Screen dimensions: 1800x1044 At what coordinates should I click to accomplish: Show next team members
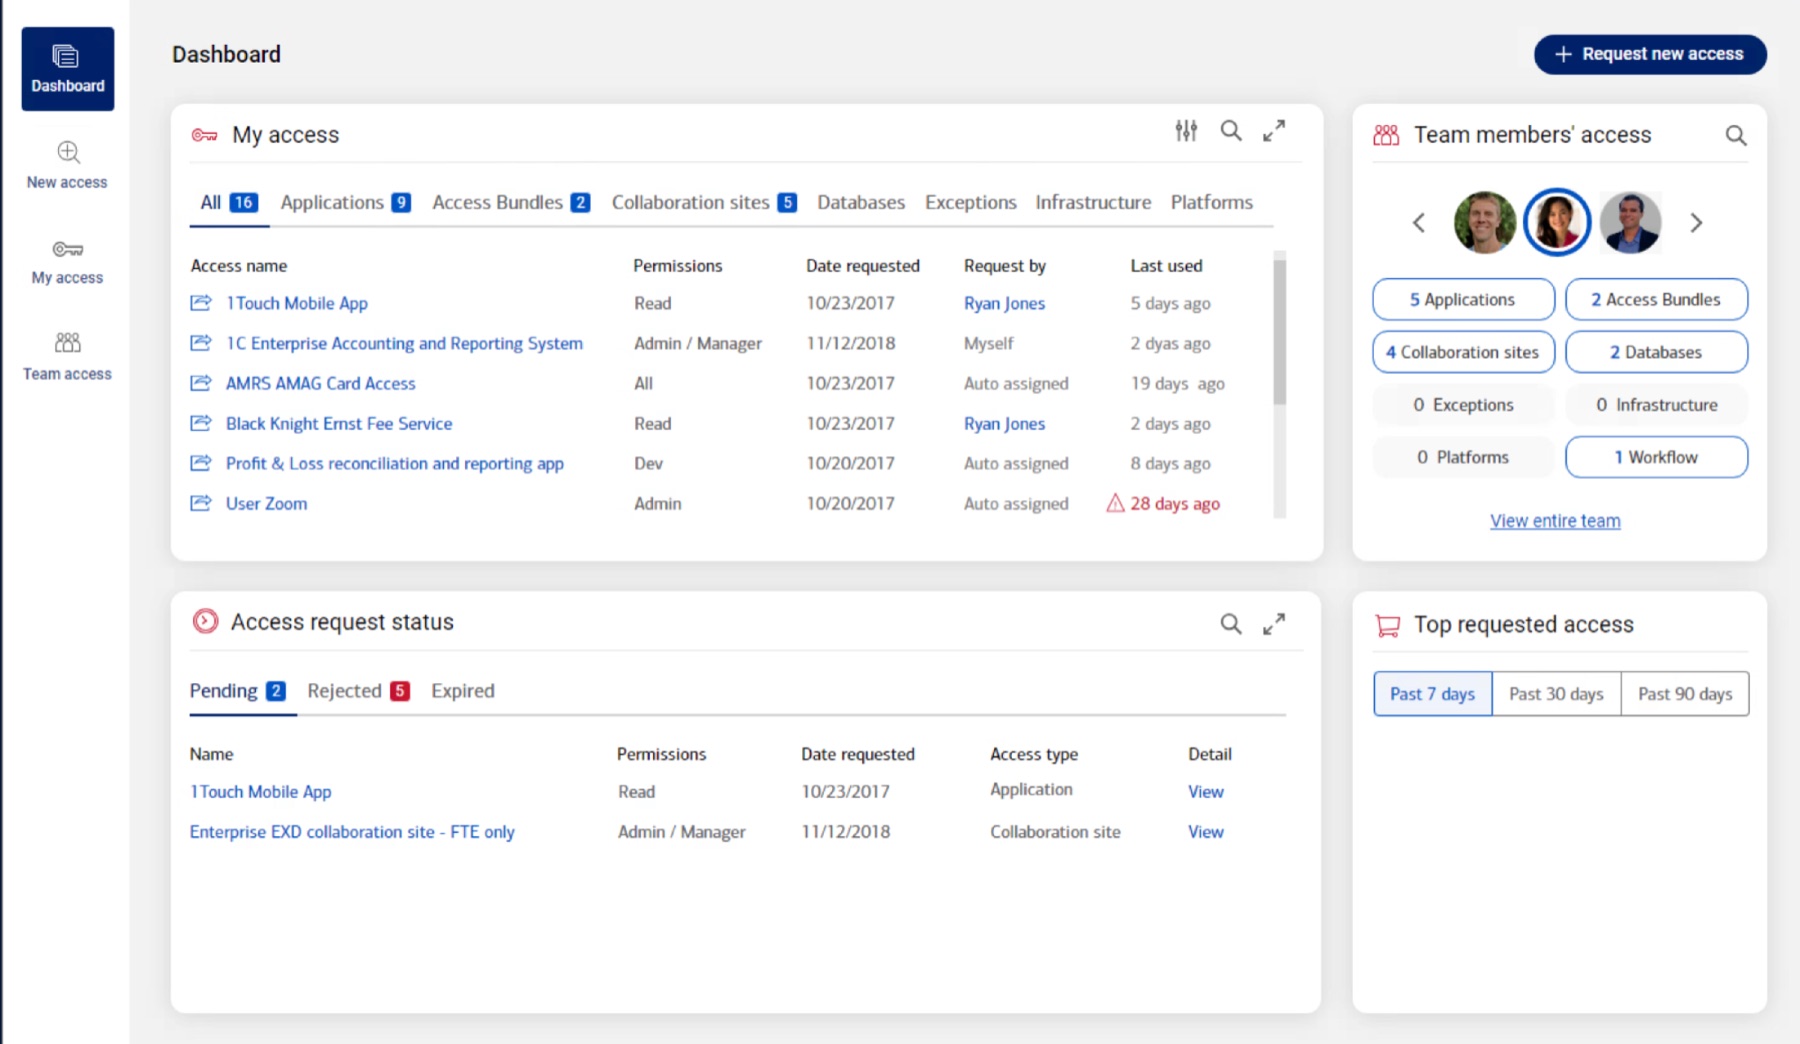1696,222
